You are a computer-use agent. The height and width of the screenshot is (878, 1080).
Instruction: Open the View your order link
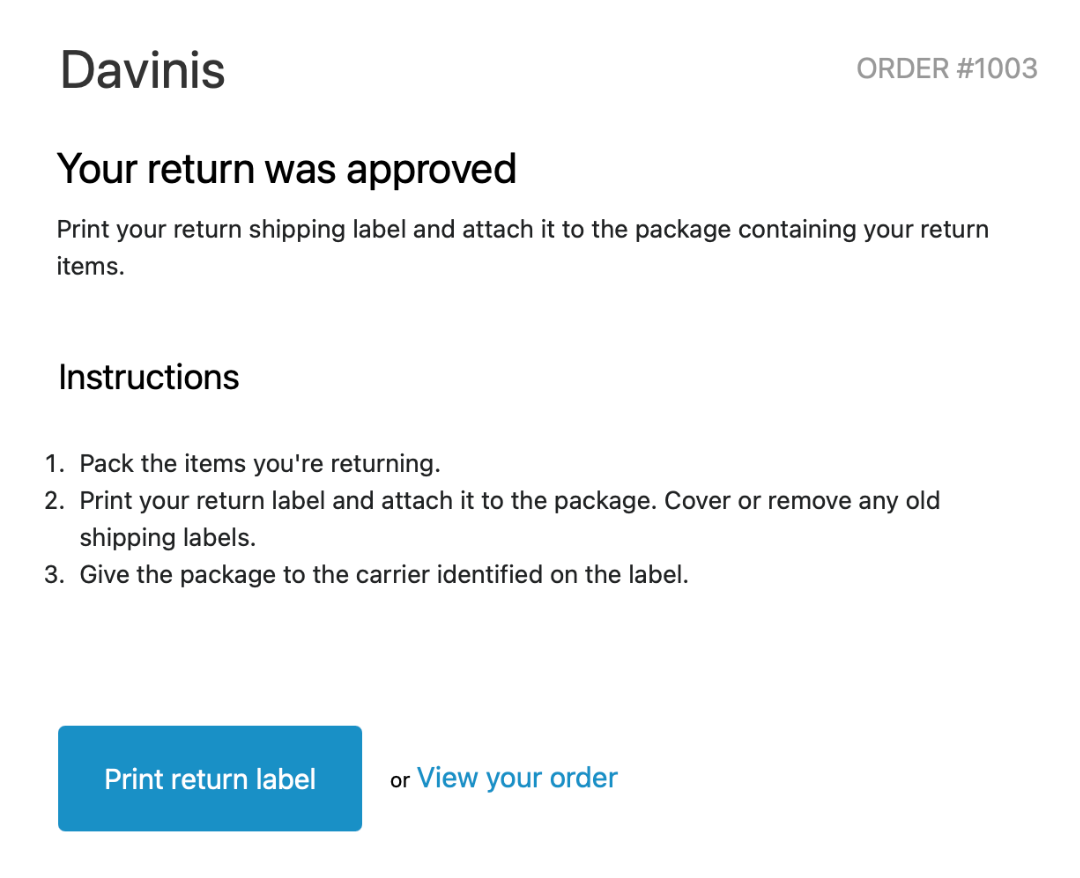(517, 778)
